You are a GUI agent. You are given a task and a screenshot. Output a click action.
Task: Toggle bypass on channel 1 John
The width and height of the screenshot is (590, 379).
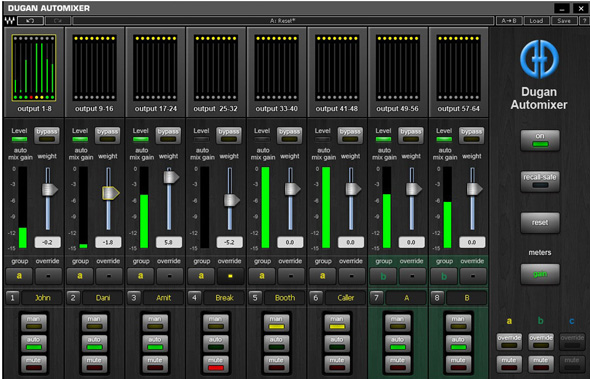tap(47, 135)
